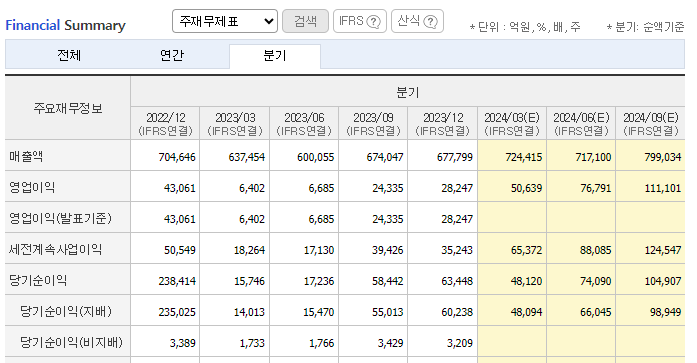This screenshot has height=363, width=697.
Task: Click the 18,264 pre-tax income value
Action: [x=249, y=250]
